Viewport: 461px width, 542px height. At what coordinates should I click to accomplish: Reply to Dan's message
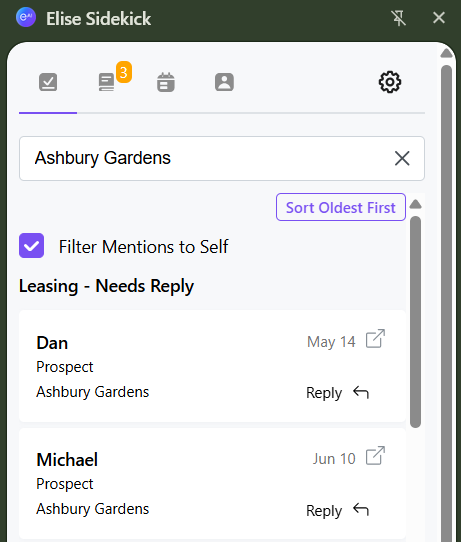337,393
